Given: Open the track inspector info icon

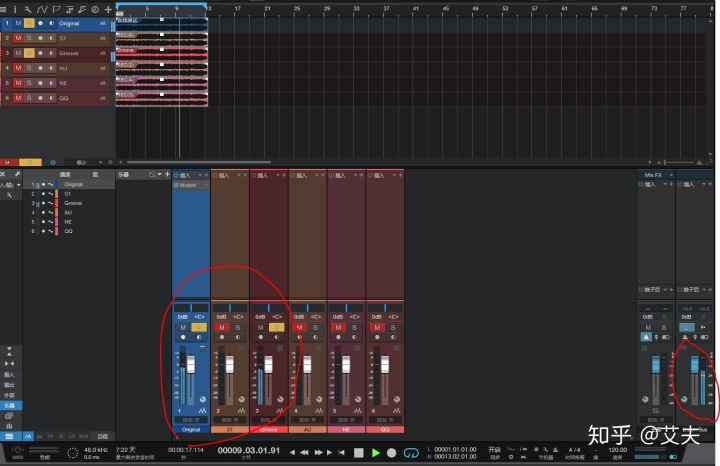Looking at the screenshot, I should 15,9.
